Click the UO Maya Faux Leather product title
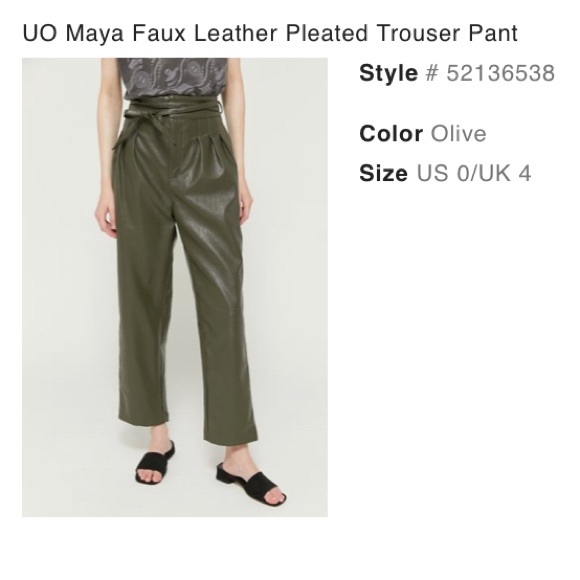 click(270, 33)
